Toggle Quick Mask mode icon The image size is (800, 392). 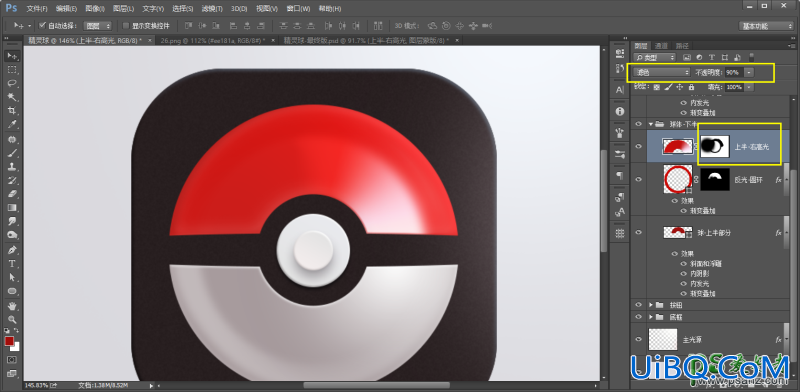pos(12,360)
